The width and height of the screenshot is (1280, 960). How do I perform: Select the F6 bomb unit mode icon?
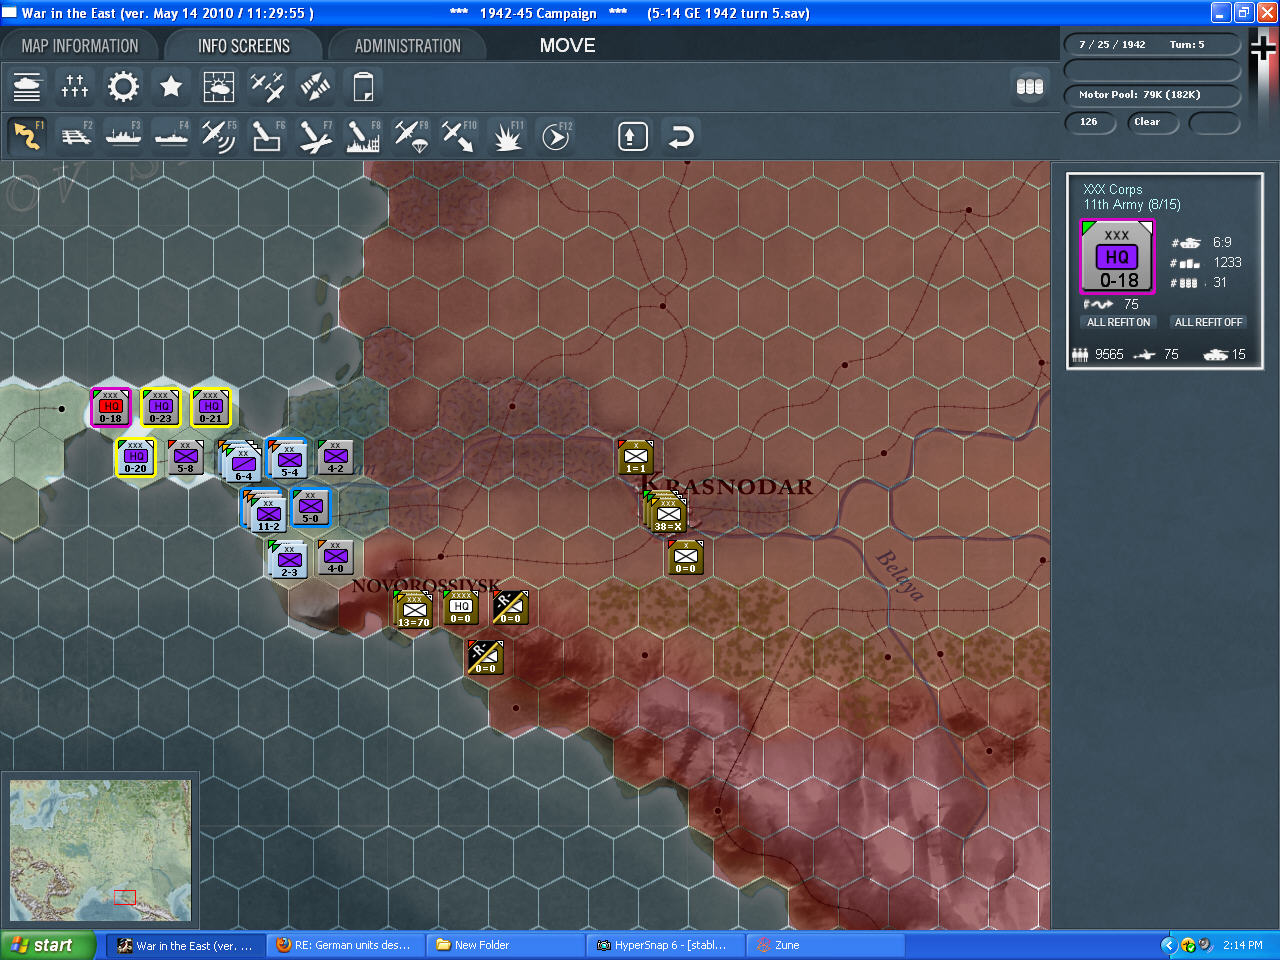point(267,136)
